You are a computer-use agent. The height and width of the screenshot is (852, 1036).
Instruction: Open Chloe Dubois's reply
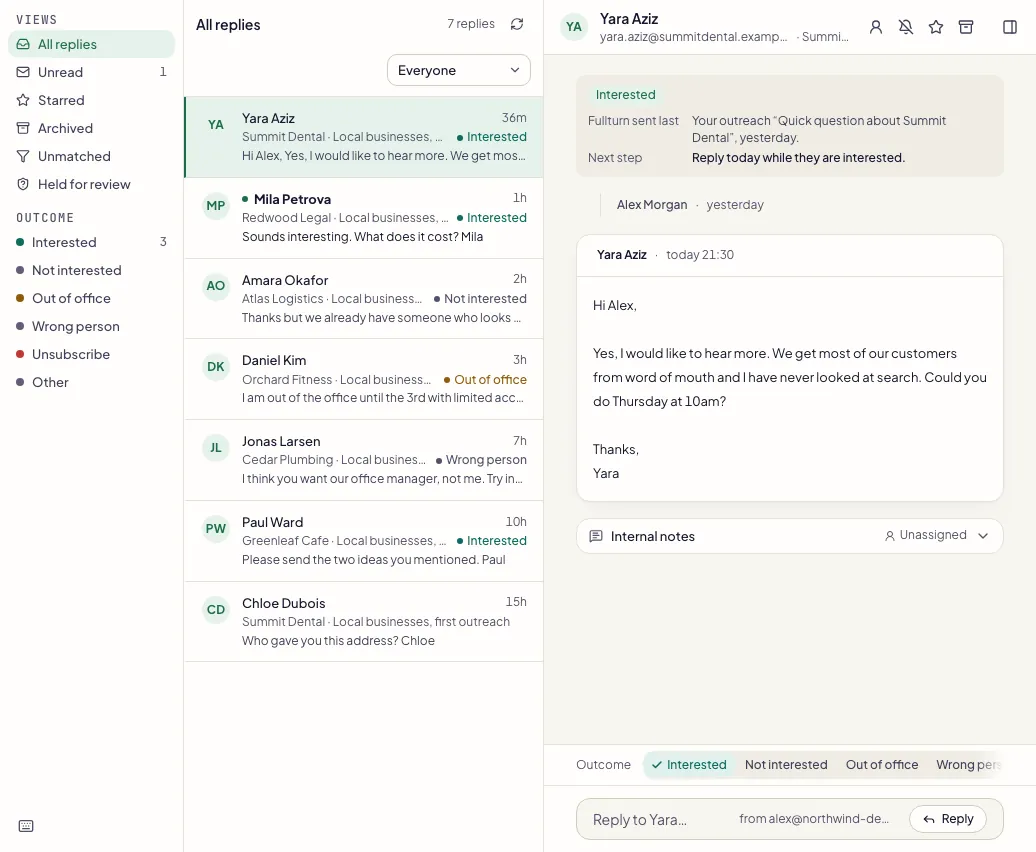(x=364, y=621)
